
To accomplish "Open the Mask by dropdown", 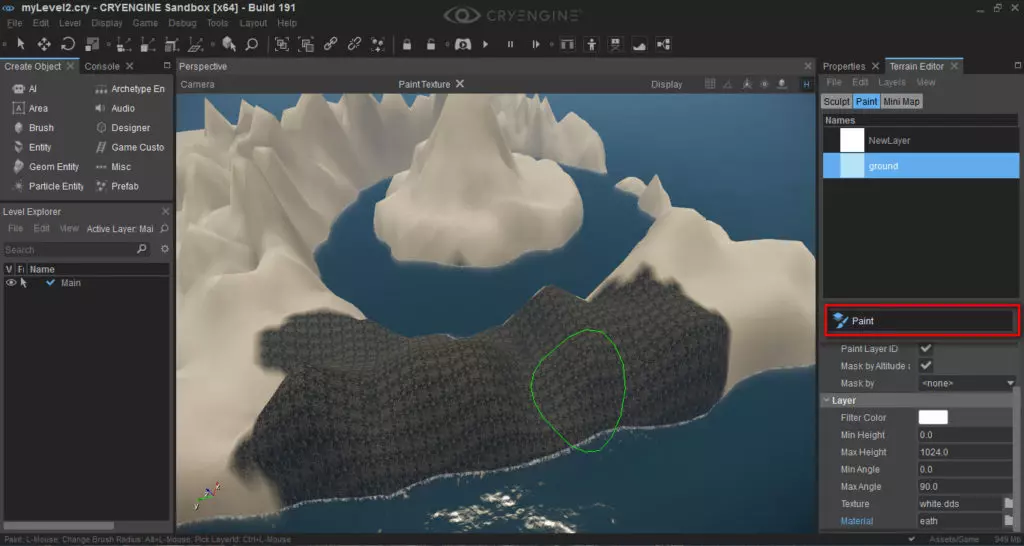I will click(966, 383).
